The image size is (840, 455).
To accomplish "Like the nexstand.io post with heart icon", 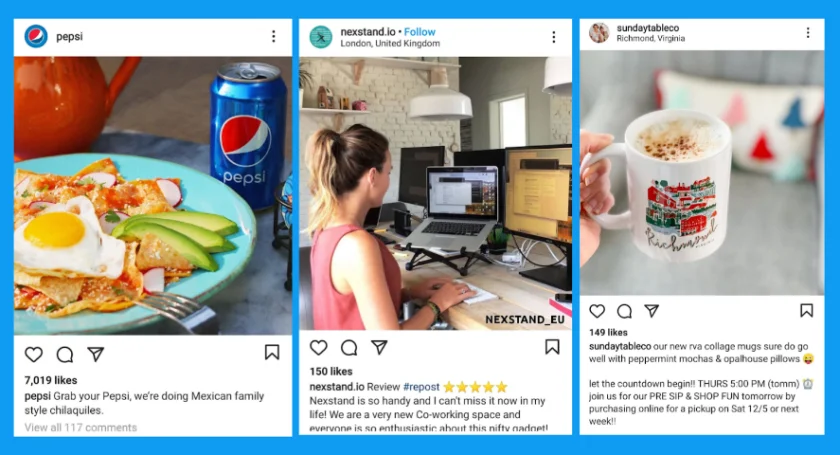I will (x=319, y=347).
